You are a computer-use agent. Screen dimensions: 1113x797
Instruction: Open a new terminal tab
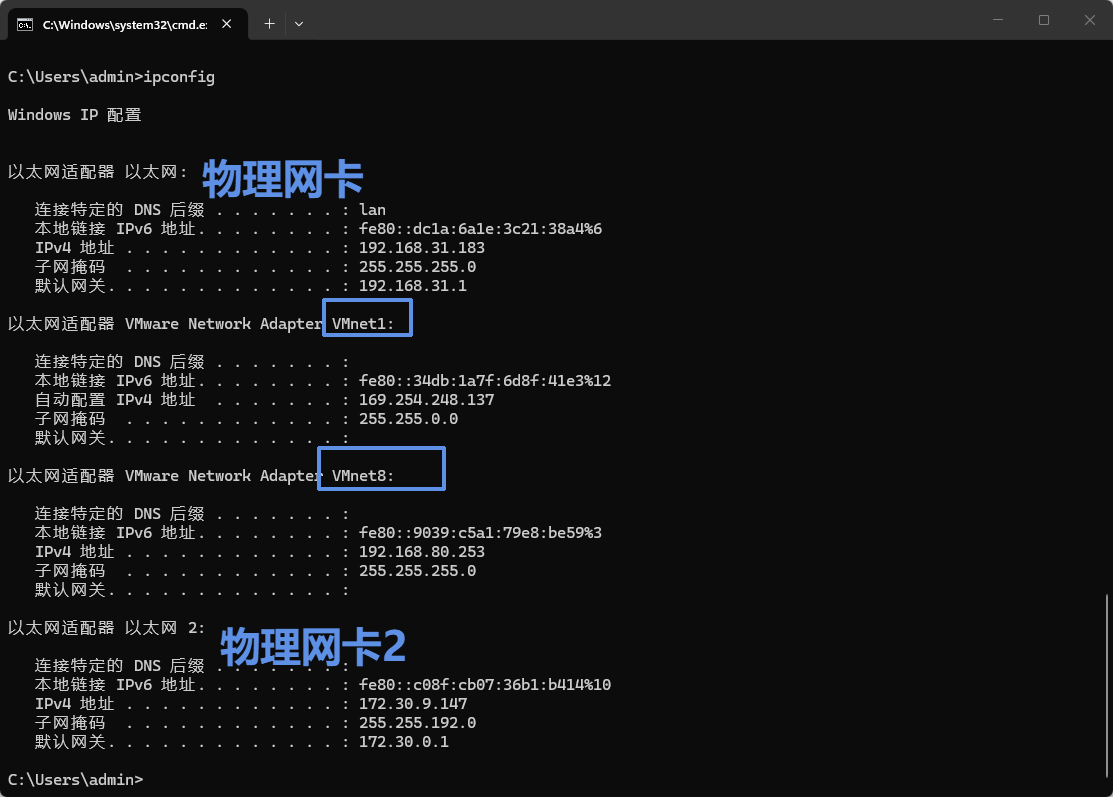(x=269, y=23)
